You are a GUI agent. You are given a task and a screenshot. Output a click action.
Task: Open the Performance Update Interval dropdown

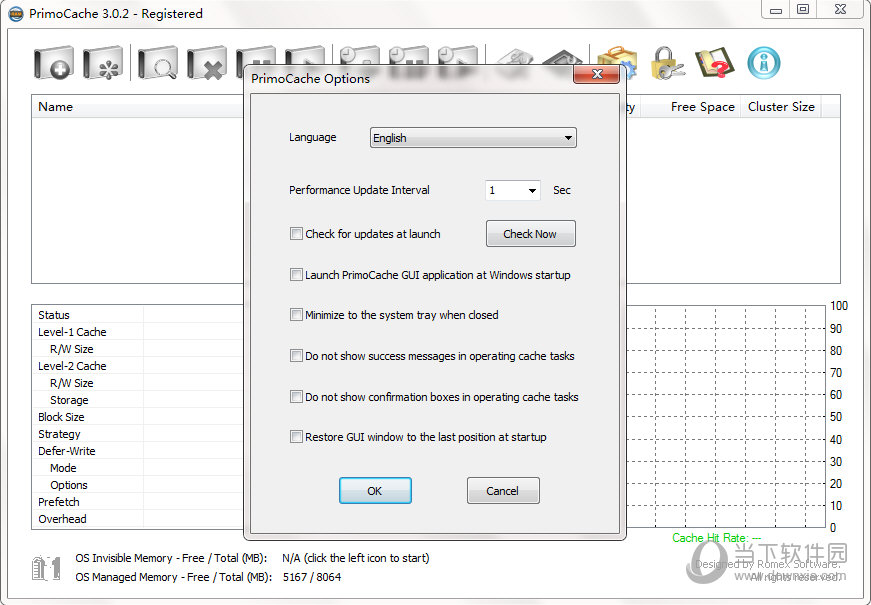[512, 190]
